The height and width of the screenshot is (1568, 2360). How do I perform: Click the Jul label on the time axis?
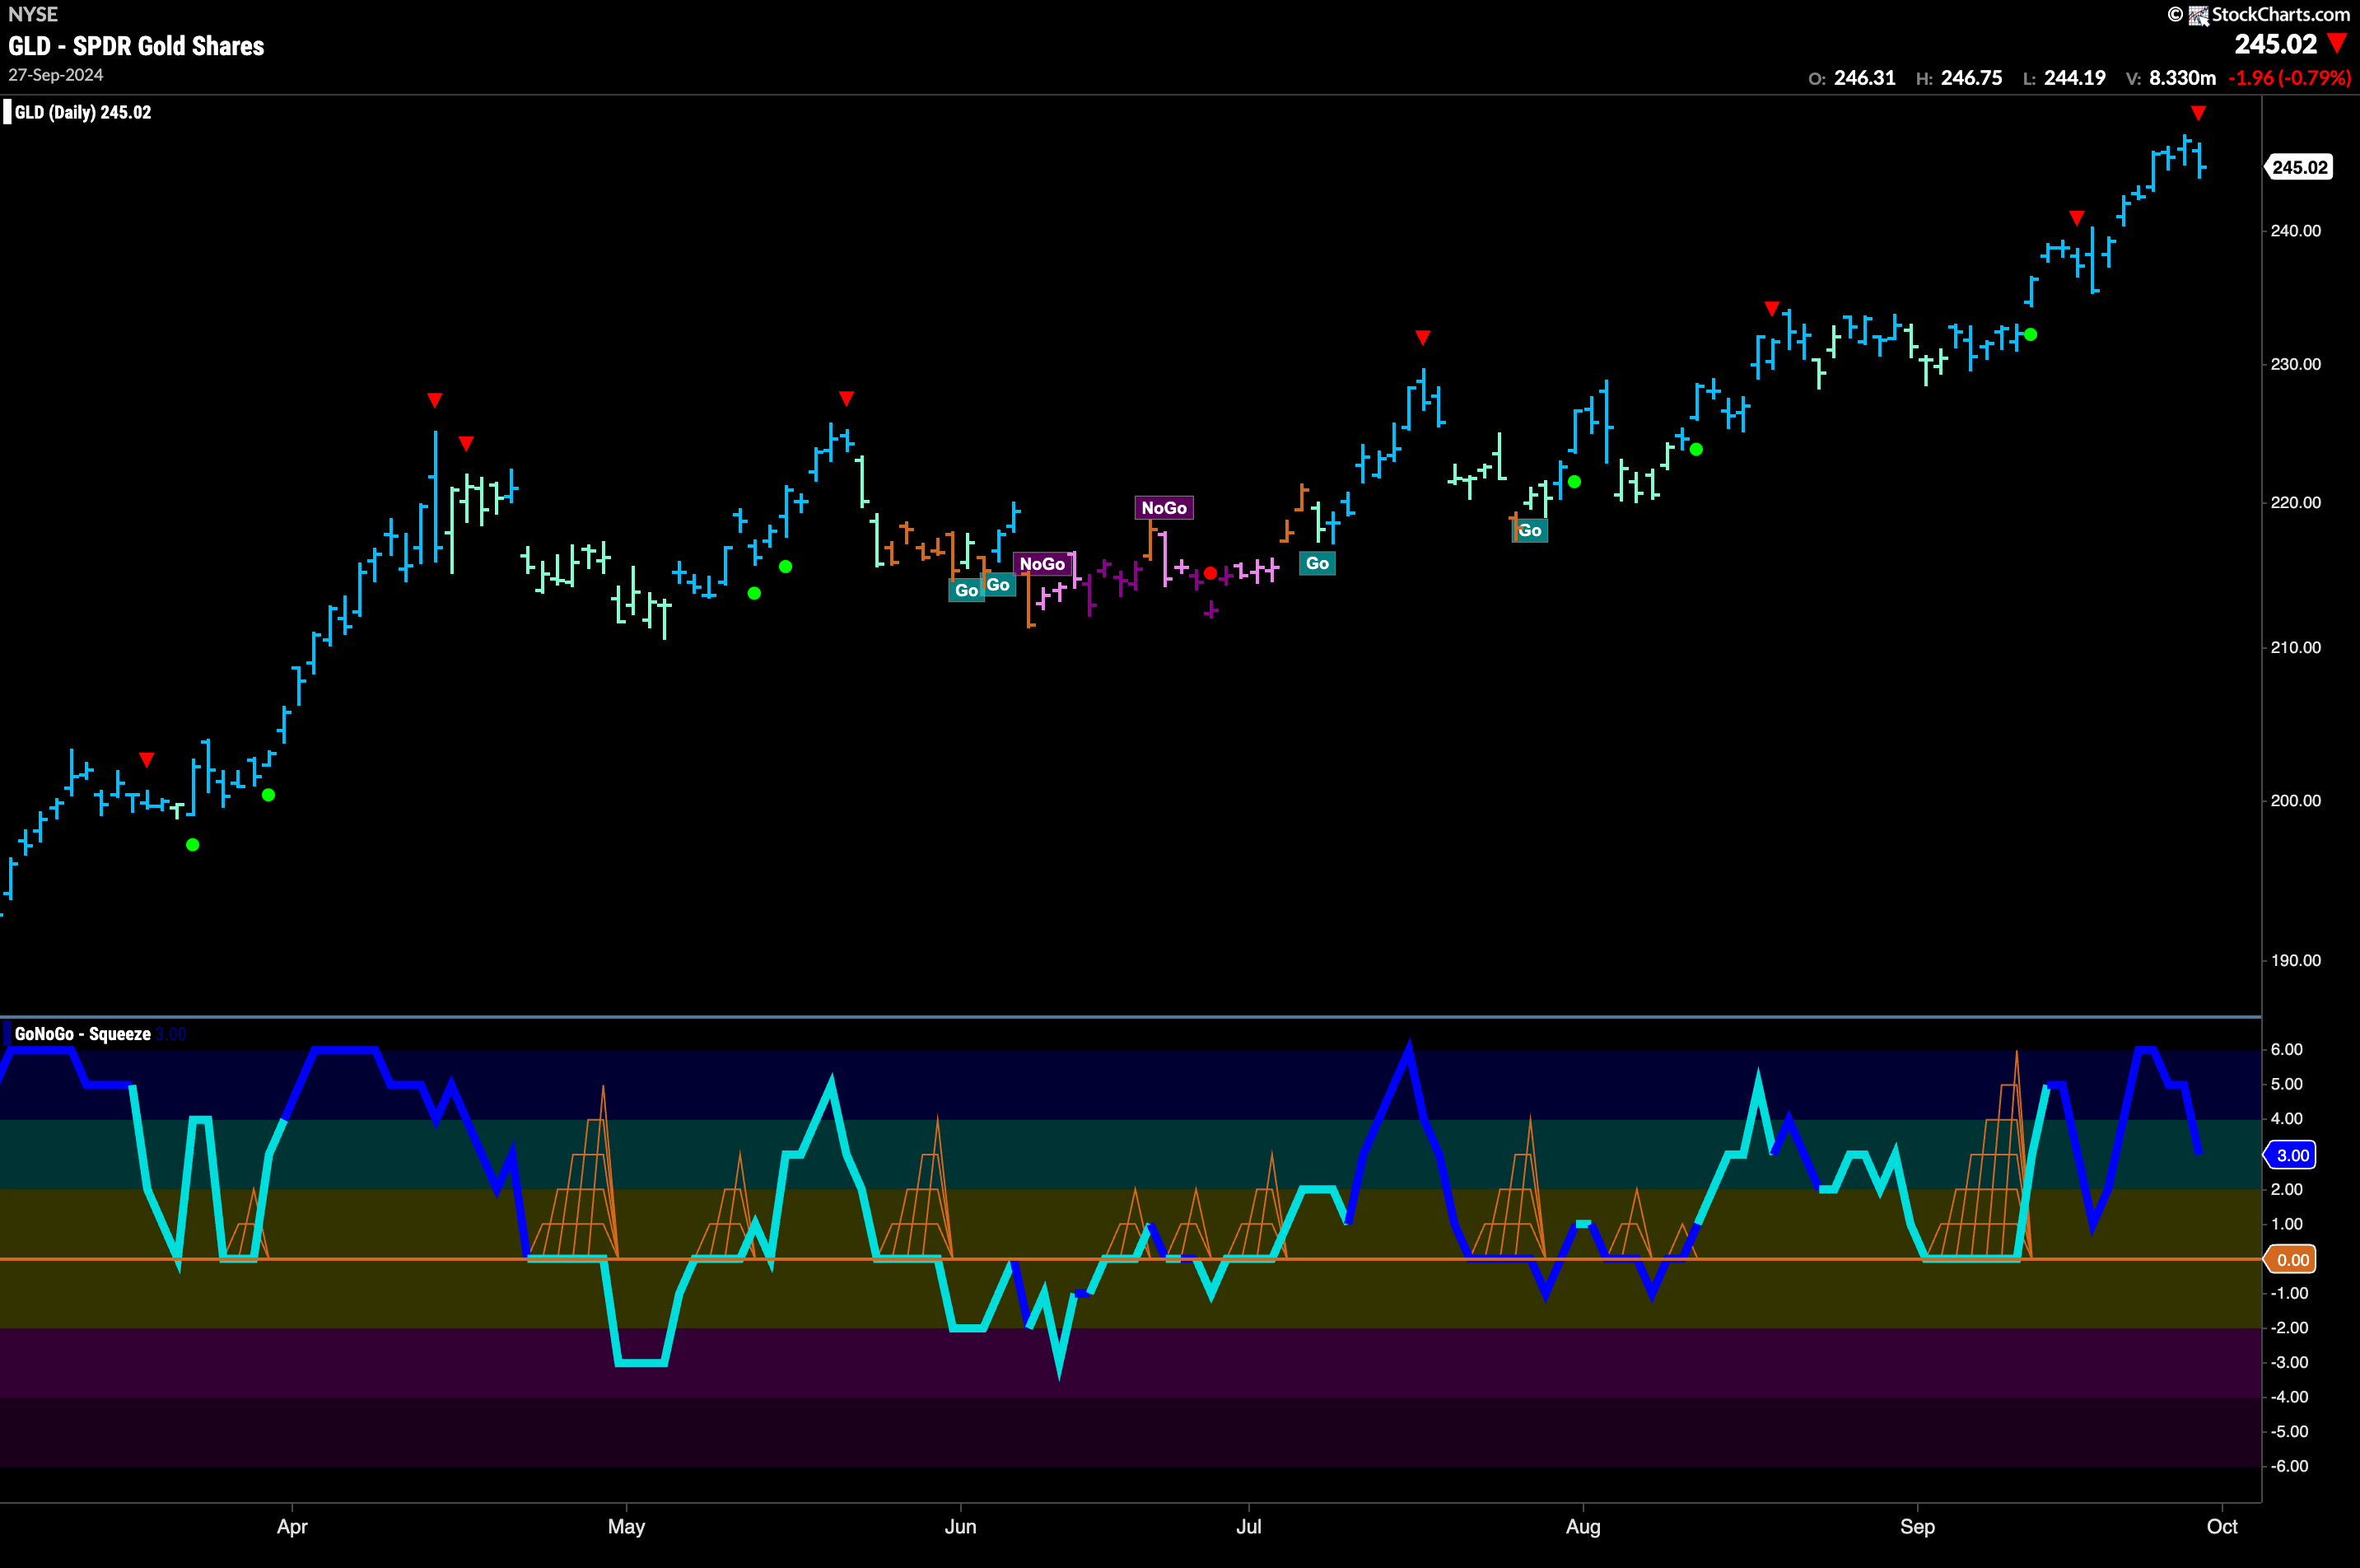point(1249,1527)
